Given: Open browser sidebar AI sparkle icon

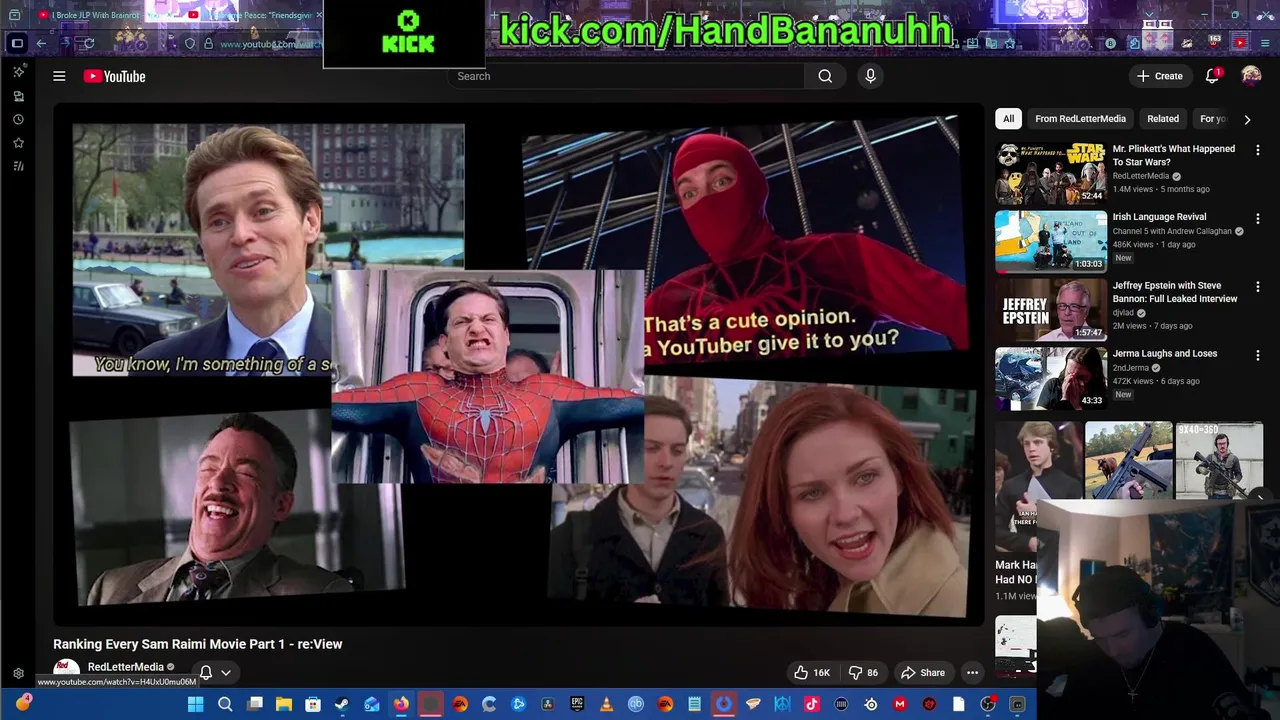Looking at the screenshot, I should [18, 72].
